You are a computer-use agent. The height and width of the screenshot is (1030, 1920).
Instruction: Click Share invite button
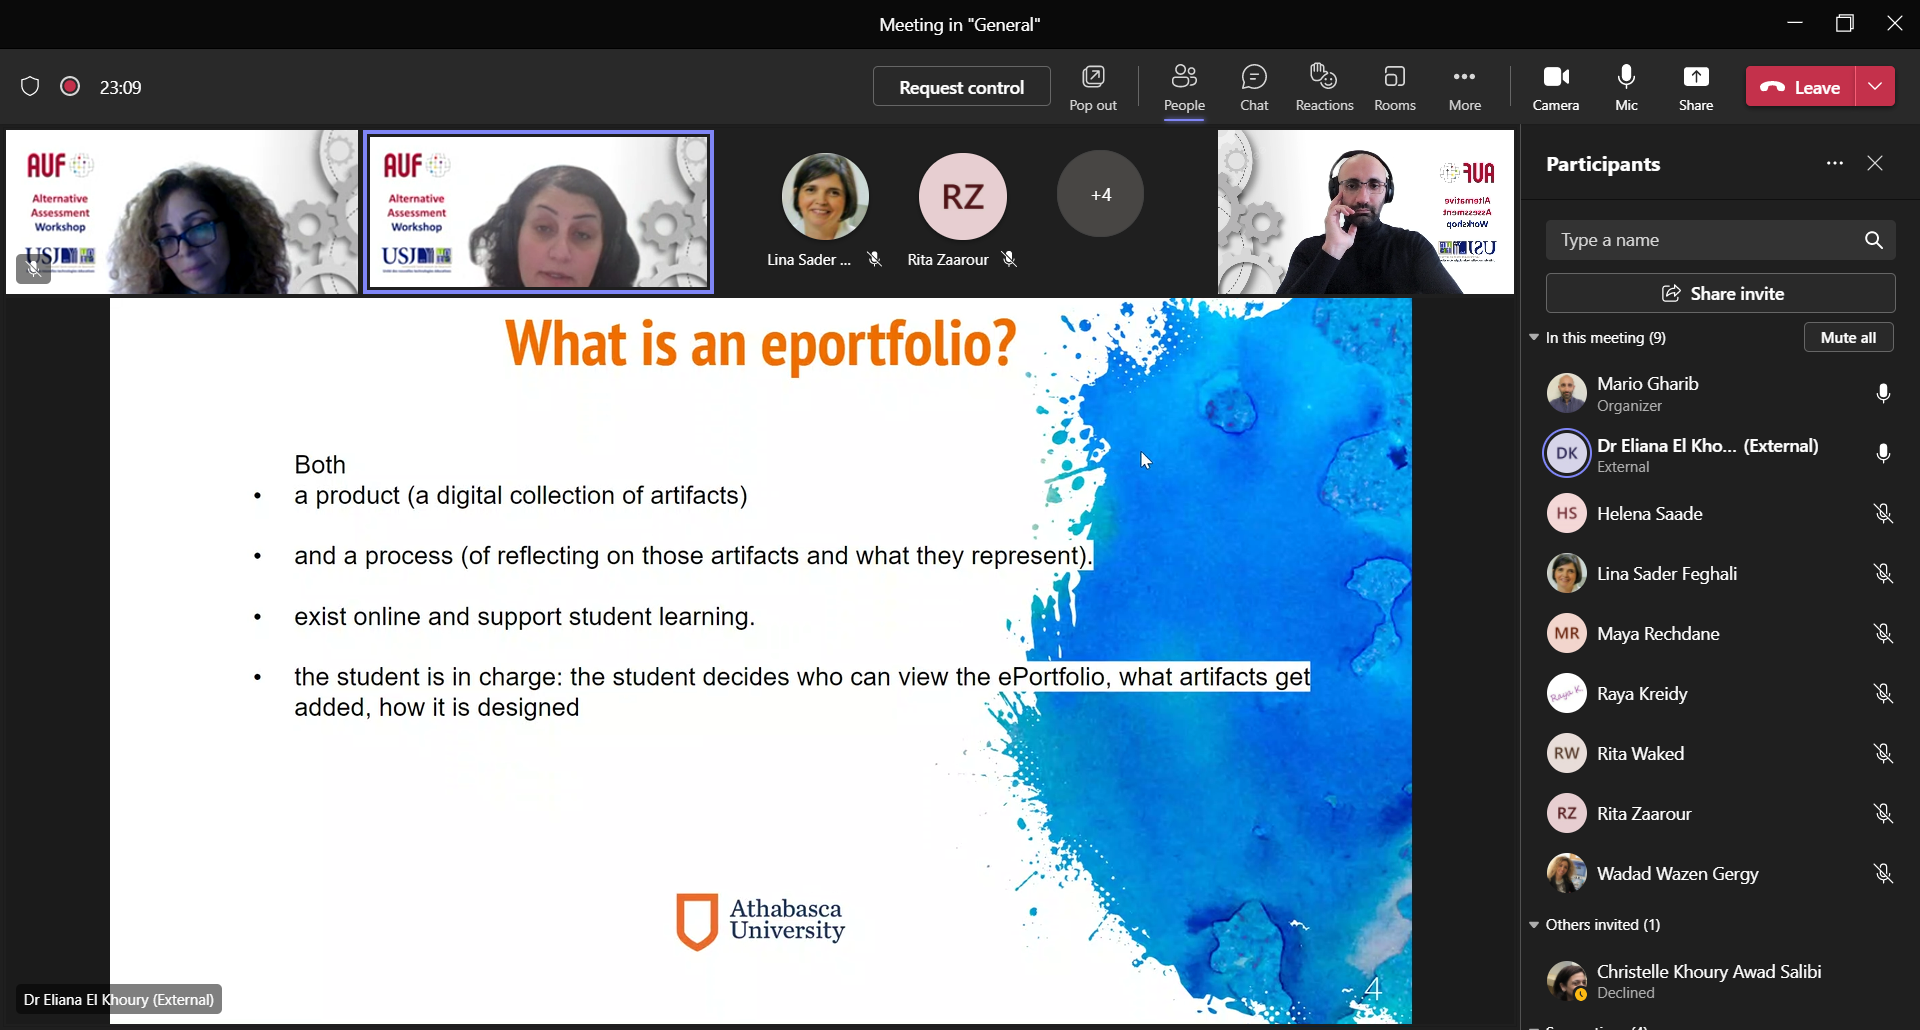coord(1720,294)
